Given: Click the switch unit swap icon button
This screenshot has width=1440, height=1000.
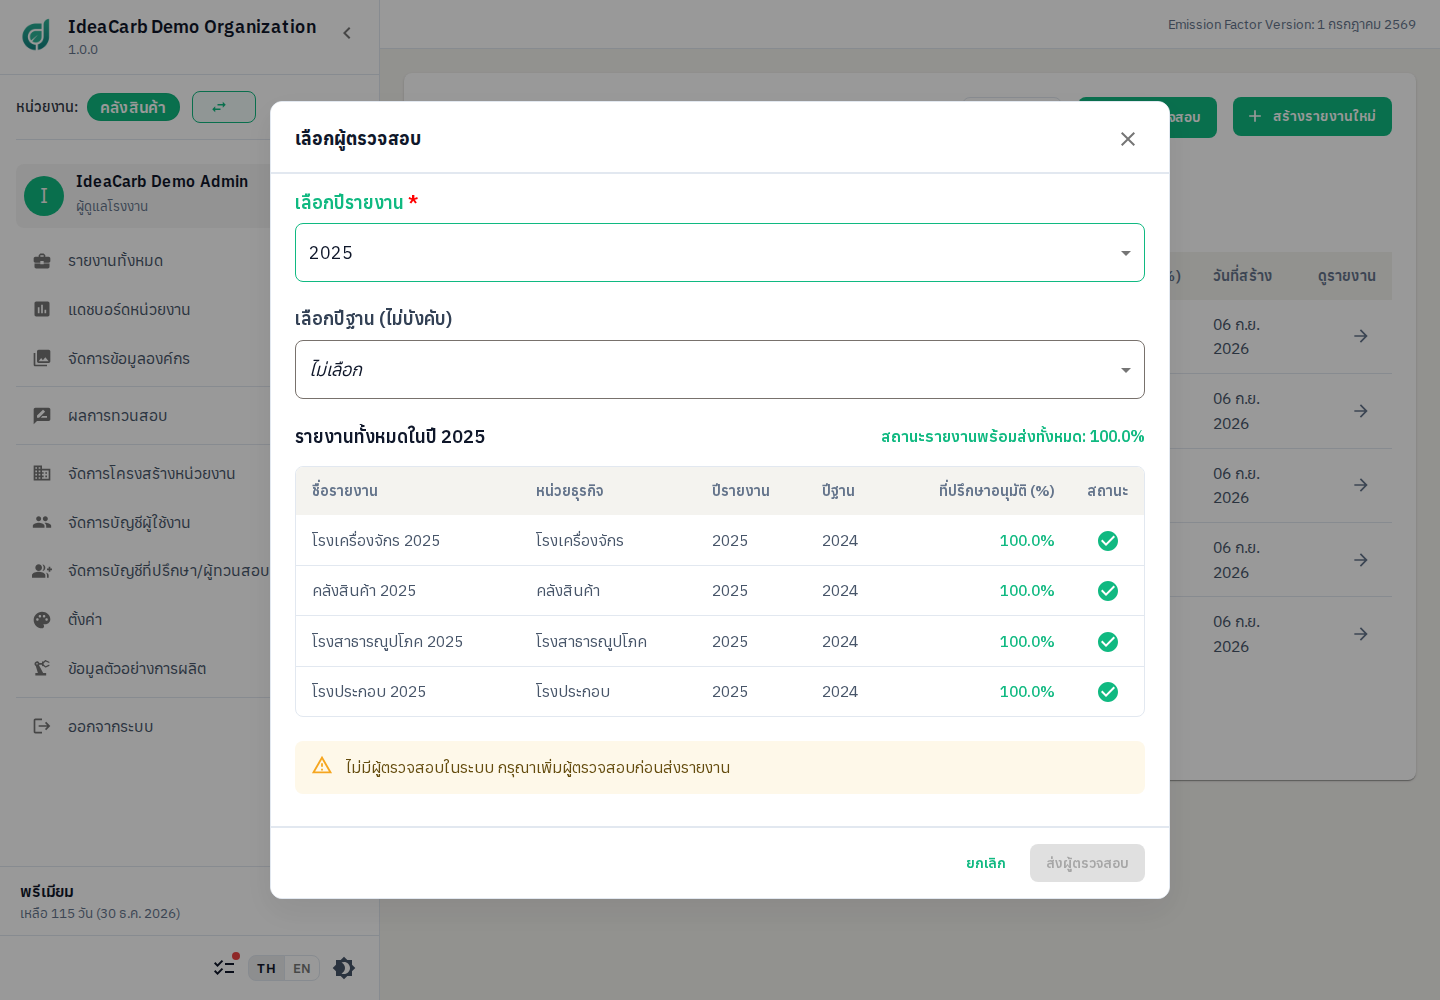Looking at the screenshot, I should tap(224, 107).
